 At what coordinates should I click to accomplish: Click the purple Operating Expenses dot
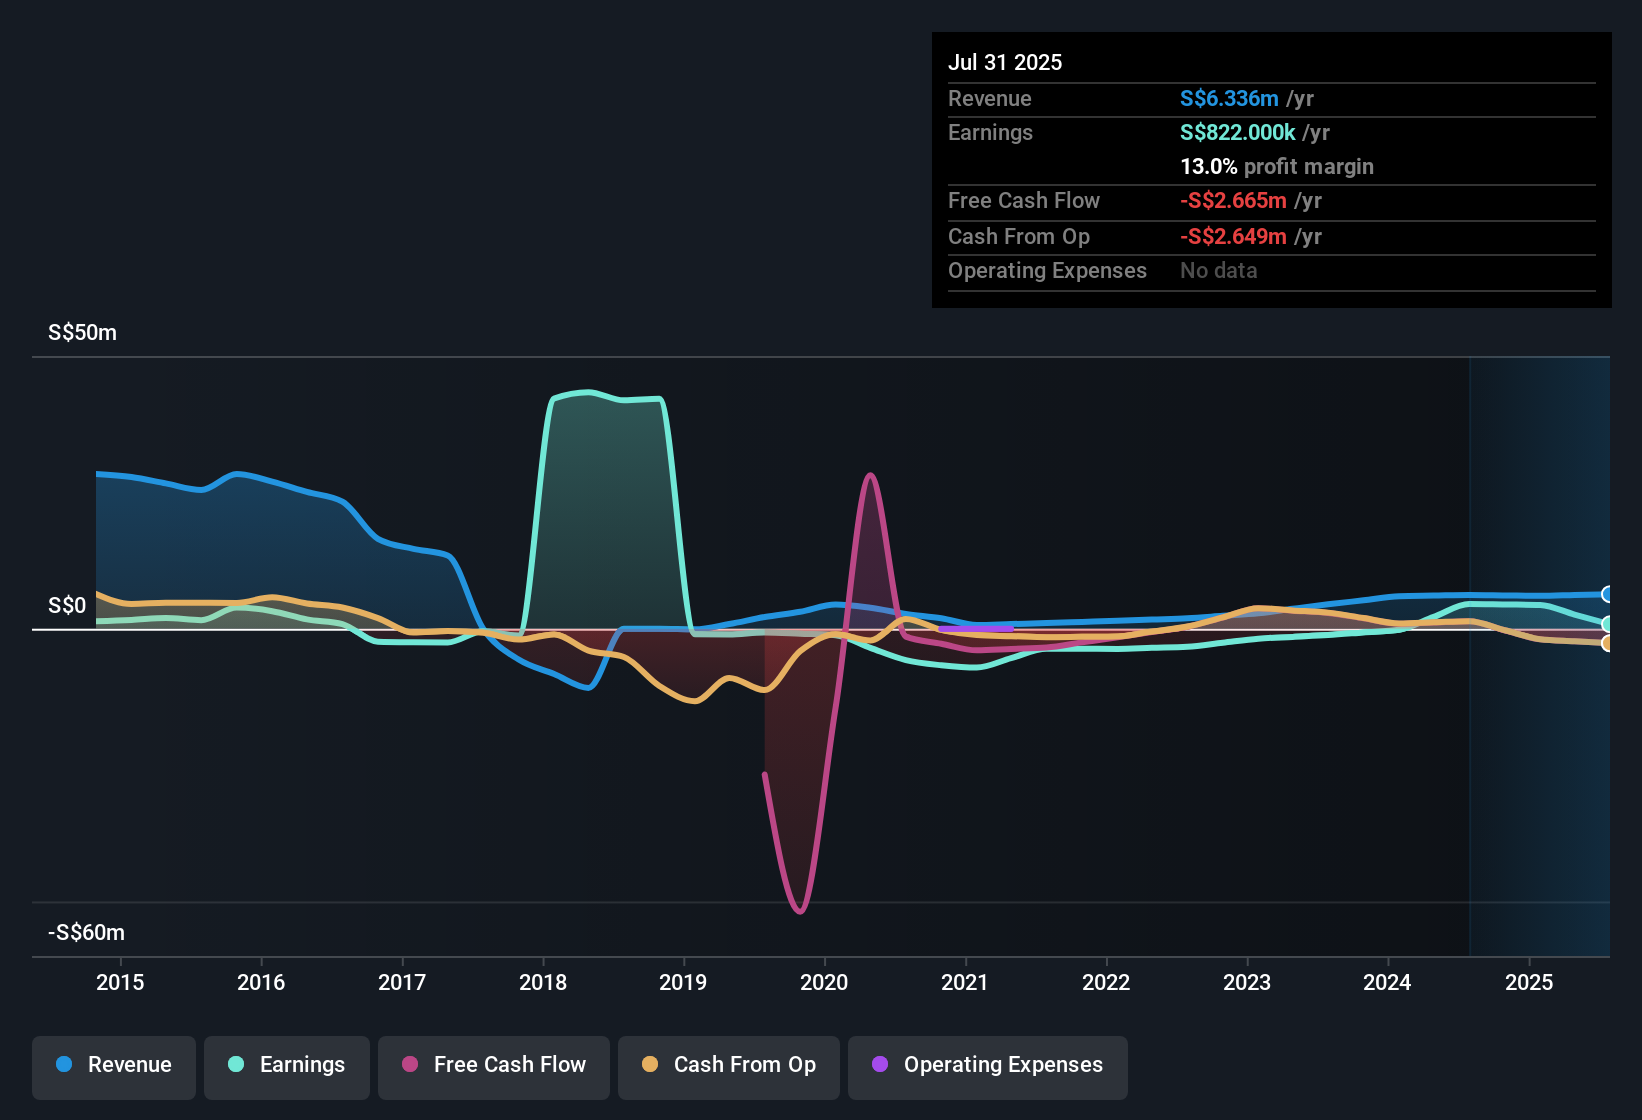pyautogui.click(x=880, y=1065)
